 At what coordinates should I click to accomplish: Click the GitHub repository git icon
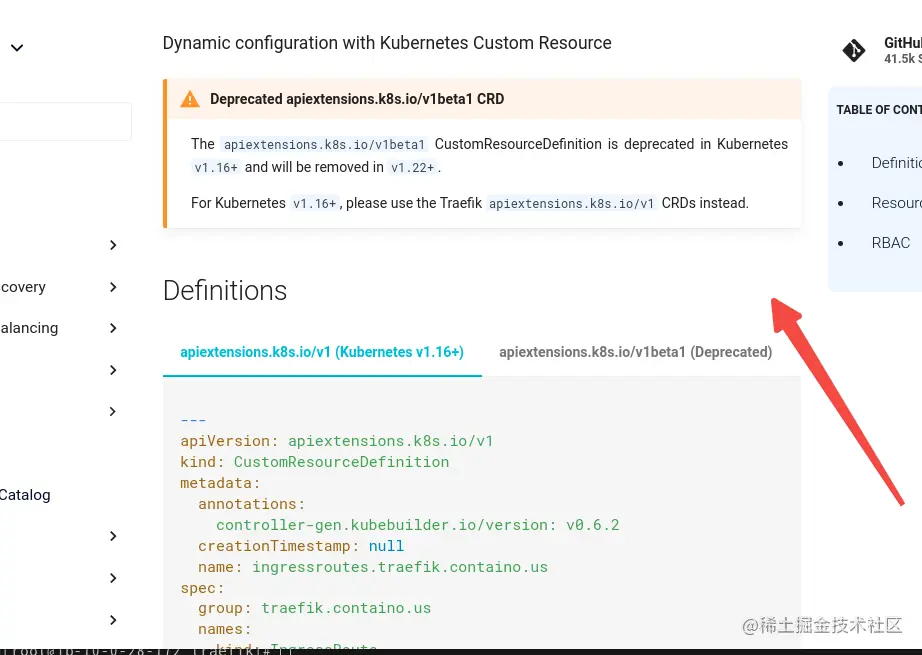coord(853,51)
